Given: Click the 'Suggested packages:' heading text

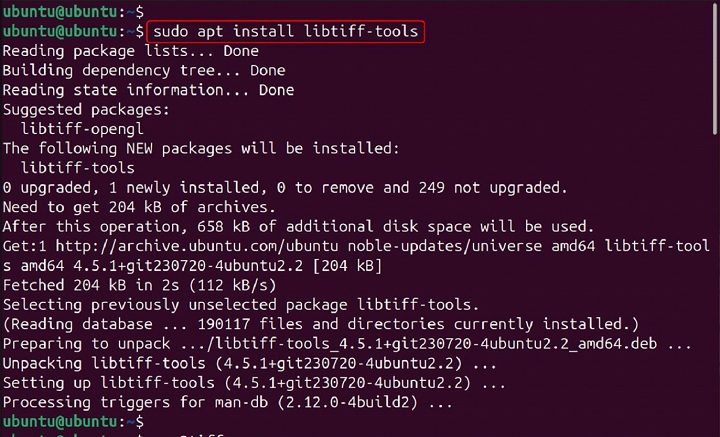Looking at the screenshot, I should [x=86, y=109].
